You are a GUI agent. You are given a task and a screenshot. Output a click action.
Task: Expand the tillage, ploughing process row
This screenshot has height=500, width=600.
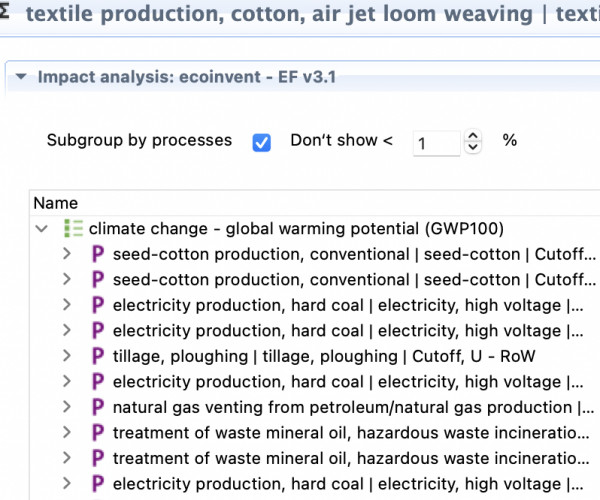[67, 356]
